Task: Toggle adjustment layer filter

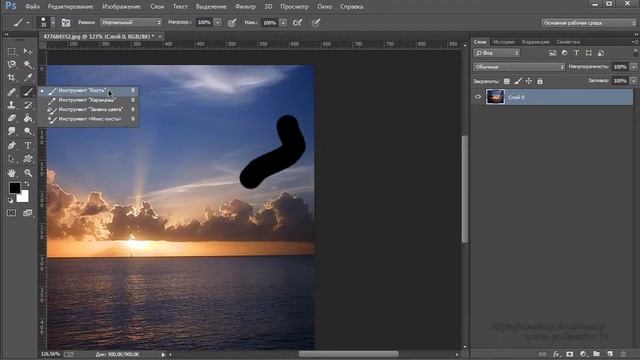Action: click(564, 53)
